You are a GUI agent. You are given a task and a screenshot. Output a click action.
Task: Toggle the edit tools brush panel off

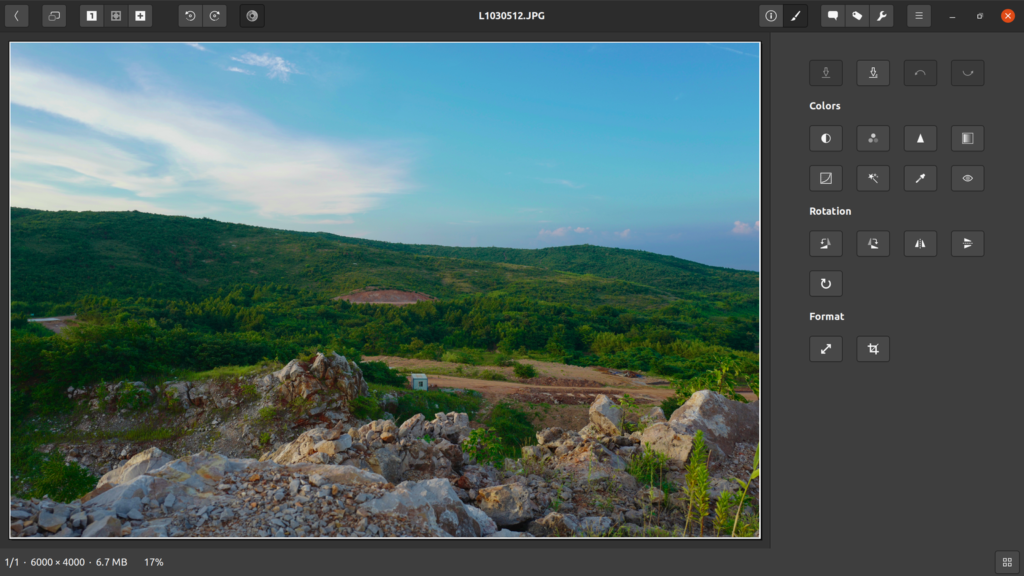(x=795, y=16)
